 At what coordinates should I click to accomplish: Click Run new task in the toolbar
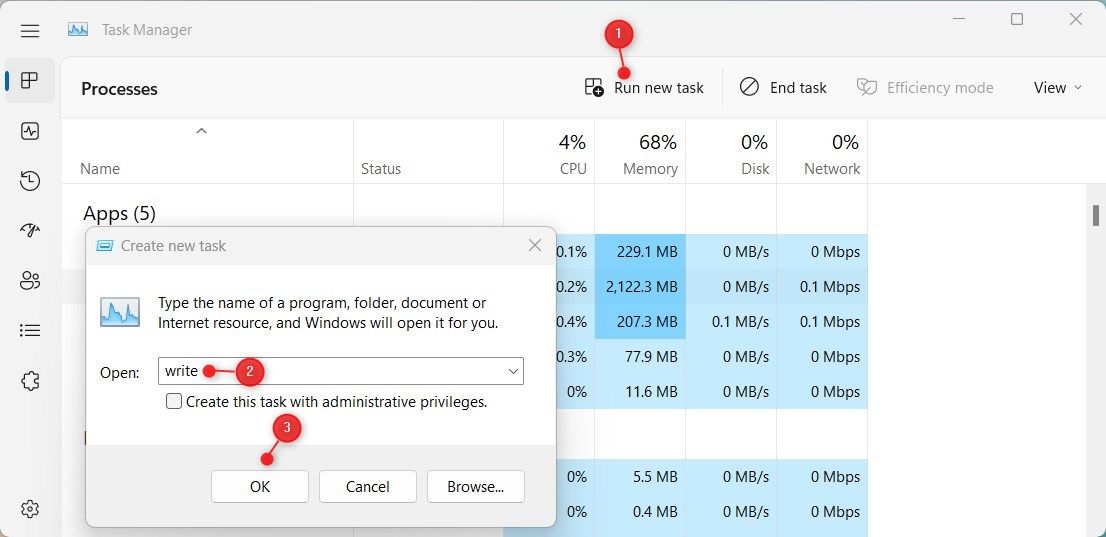(645, 88)
